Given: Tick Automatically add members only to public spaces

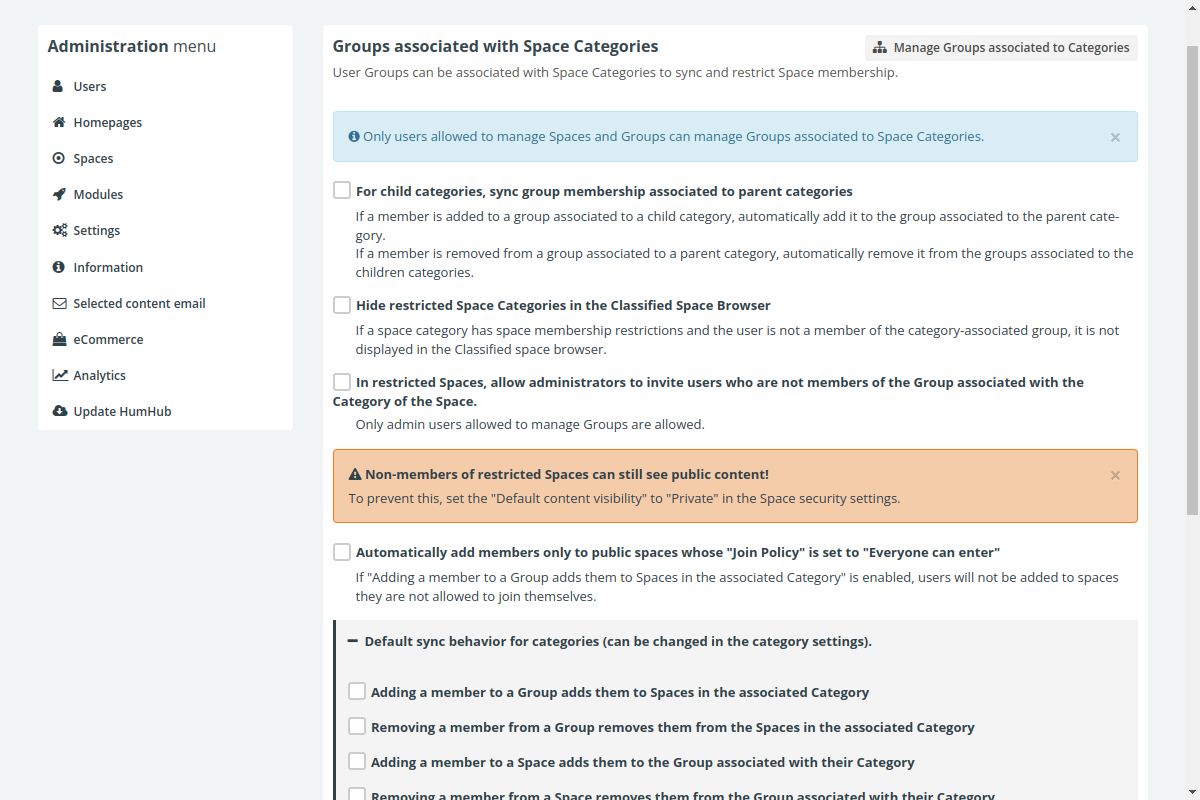Looking at the screenshot, I should pyautogui.click(x=342, y=551).
